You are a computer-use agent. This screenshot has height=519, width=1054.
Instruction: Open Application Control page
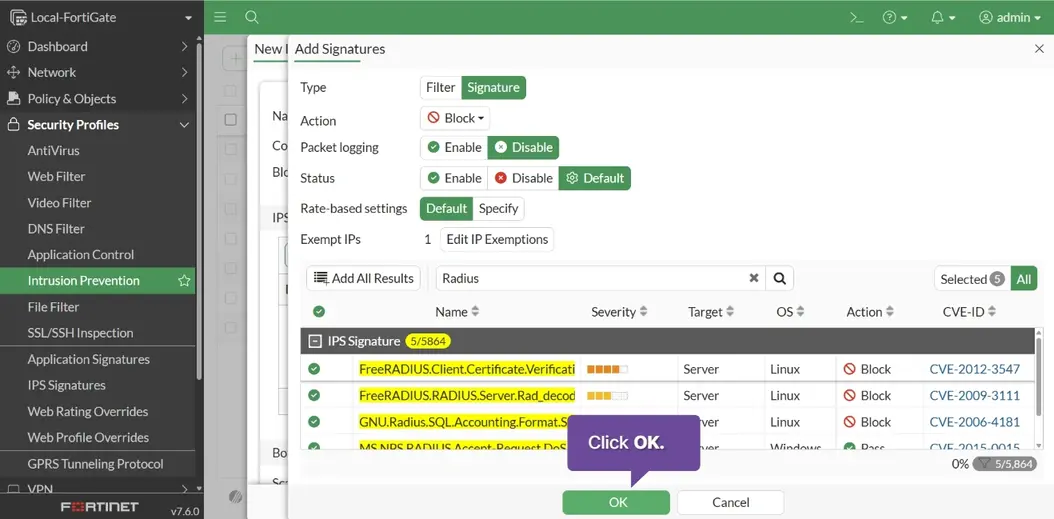click(81, 255)
